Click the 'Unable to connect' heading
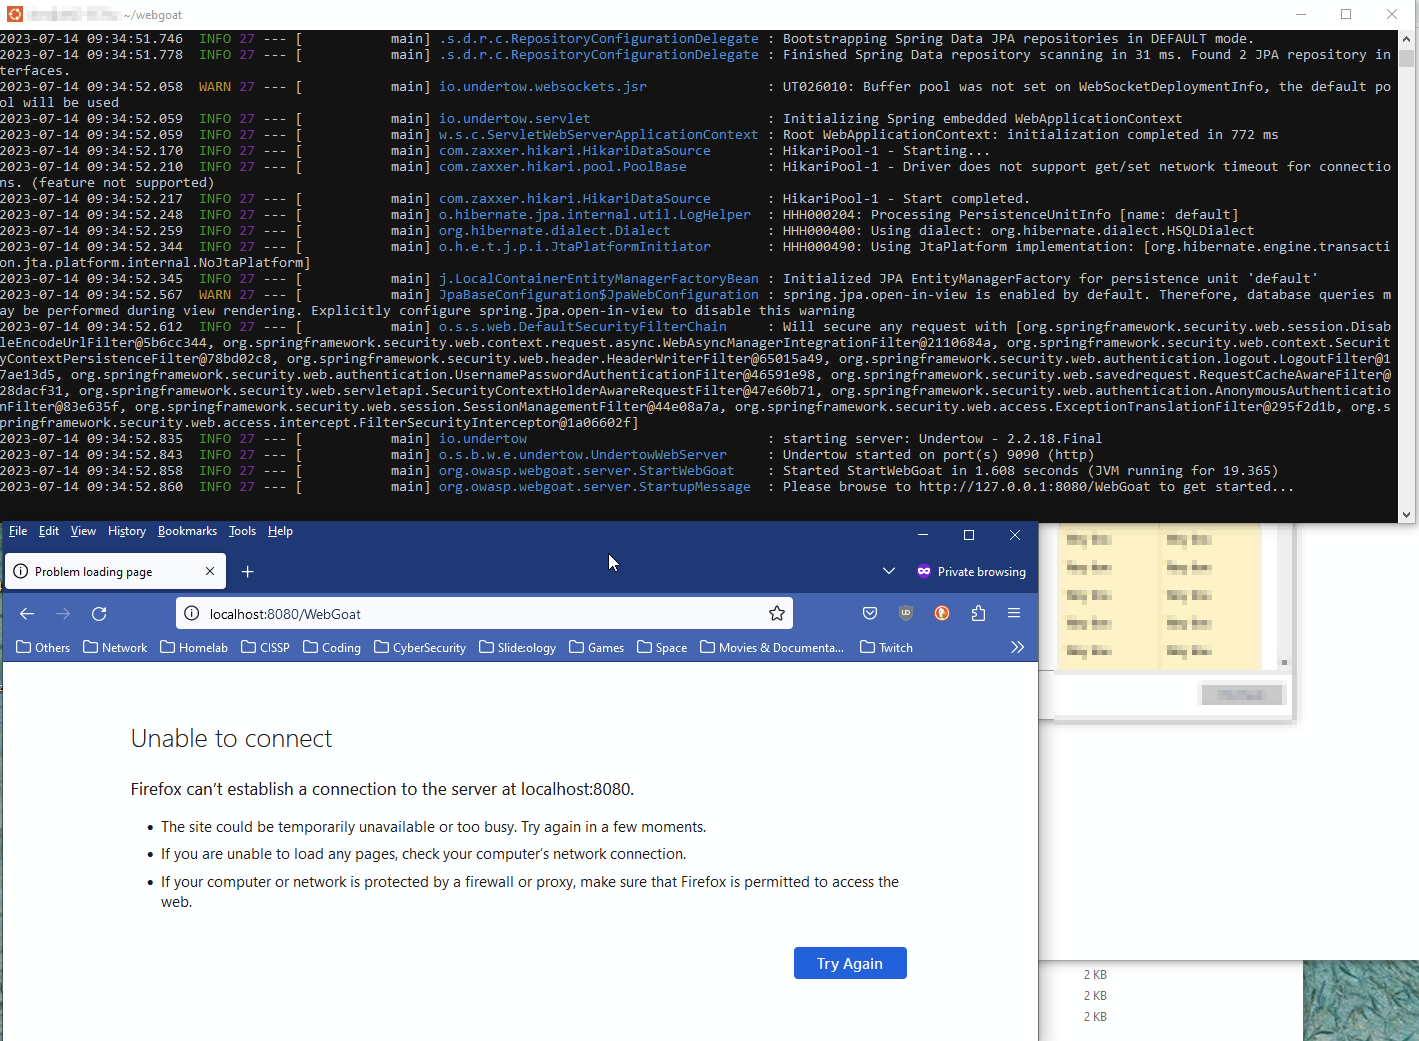 [231, 738]
